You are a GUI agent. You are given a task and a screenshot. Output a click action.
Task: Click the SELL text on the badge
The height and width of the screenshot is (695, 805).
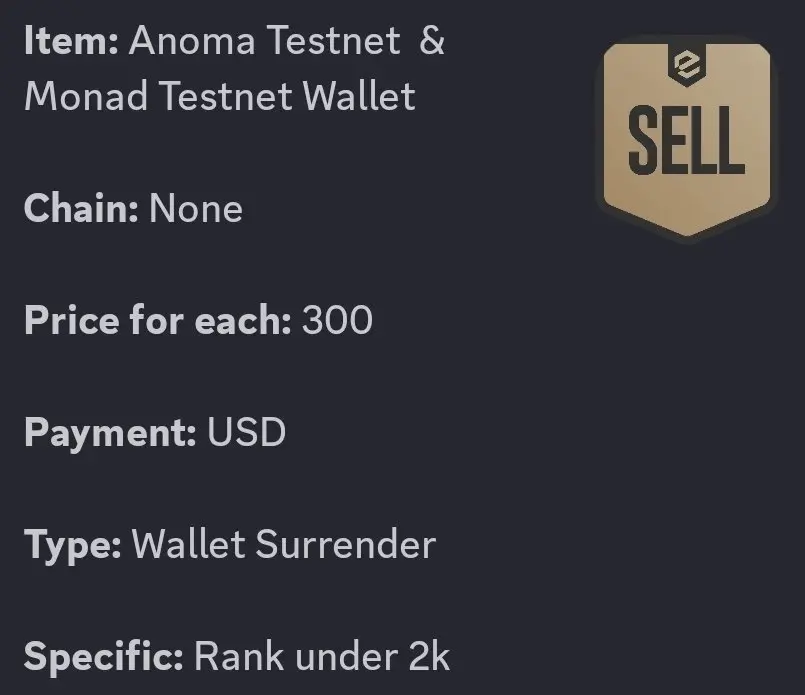(686, 140)
